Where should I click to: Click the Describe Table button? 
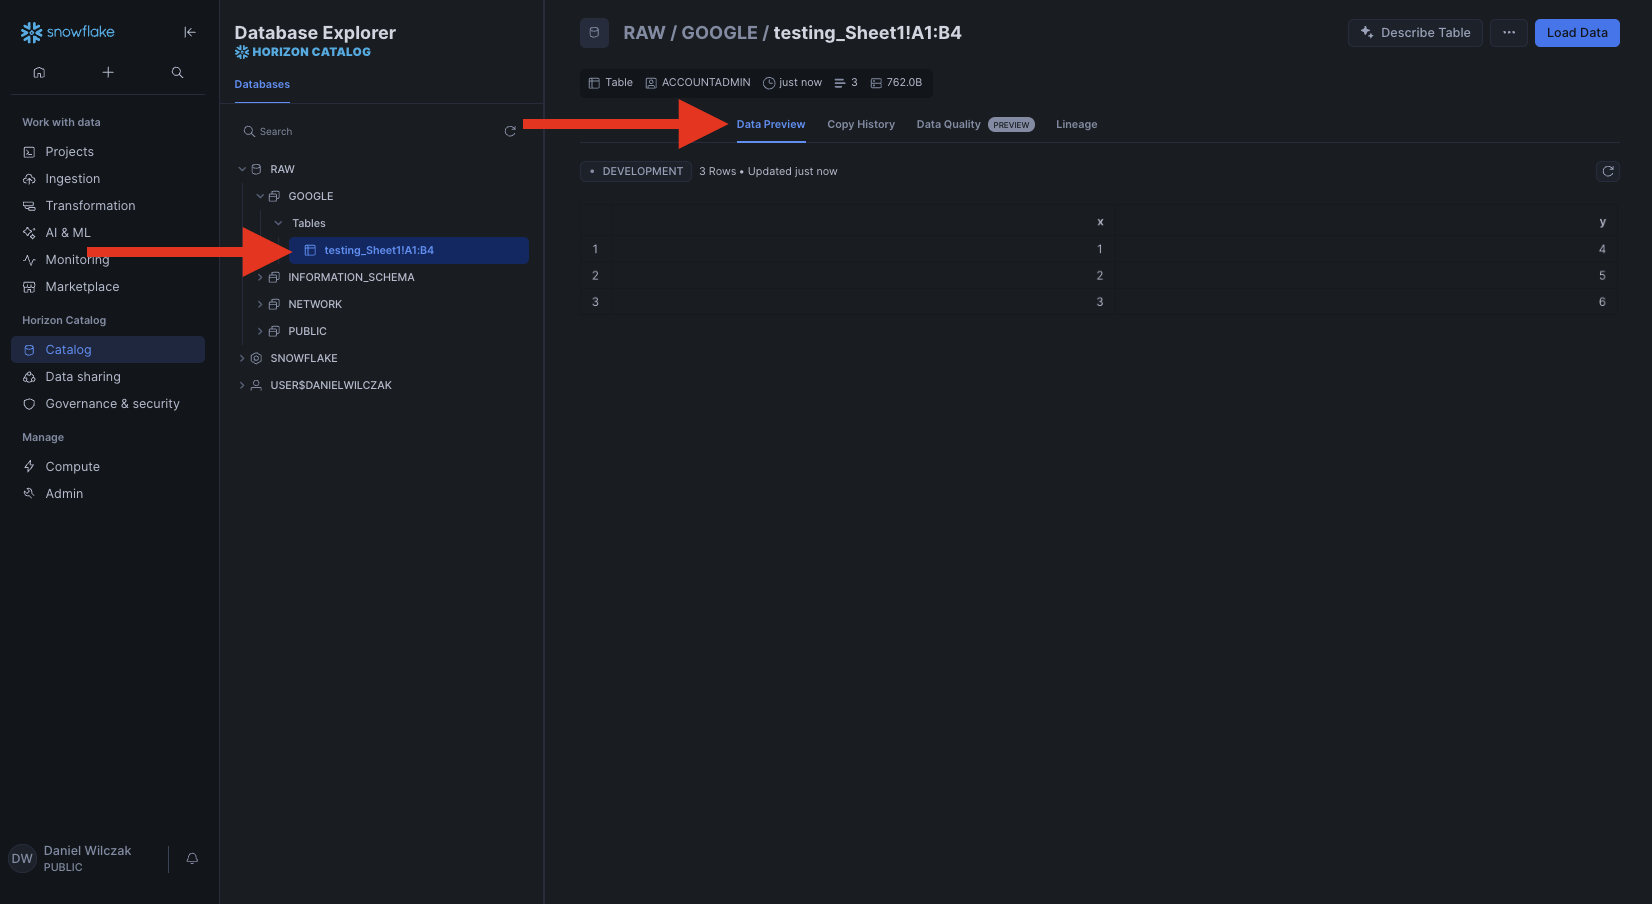click(1414, 32)
